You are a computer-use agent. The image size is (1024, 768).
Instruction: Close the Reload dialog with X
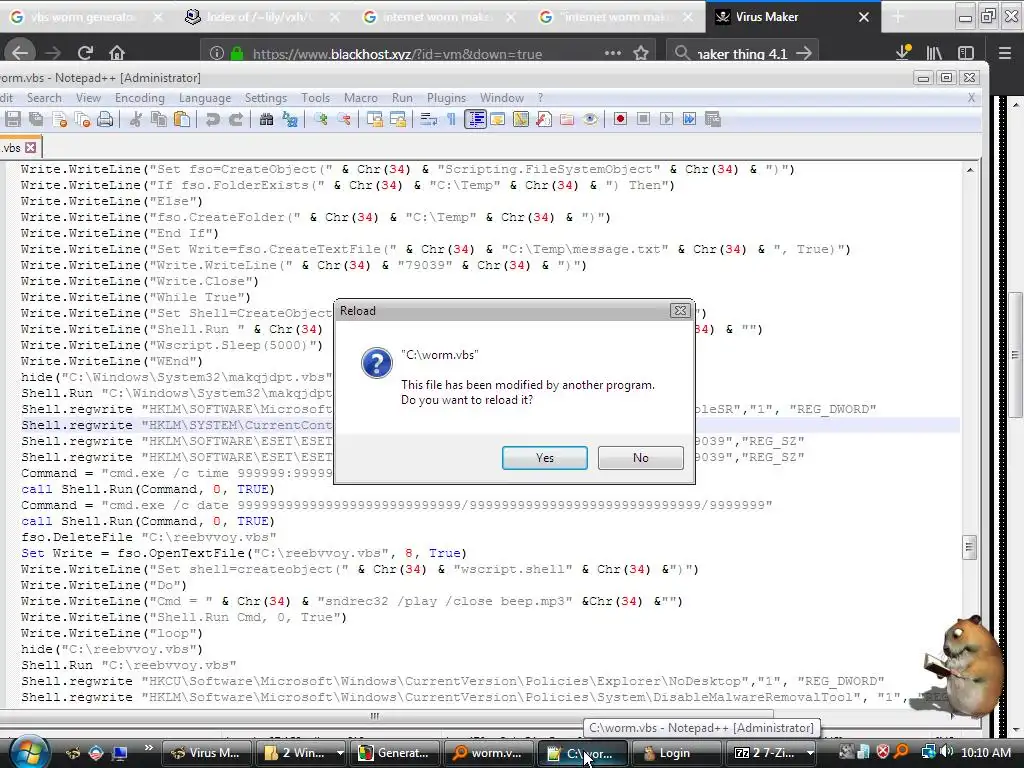(680, 311)
